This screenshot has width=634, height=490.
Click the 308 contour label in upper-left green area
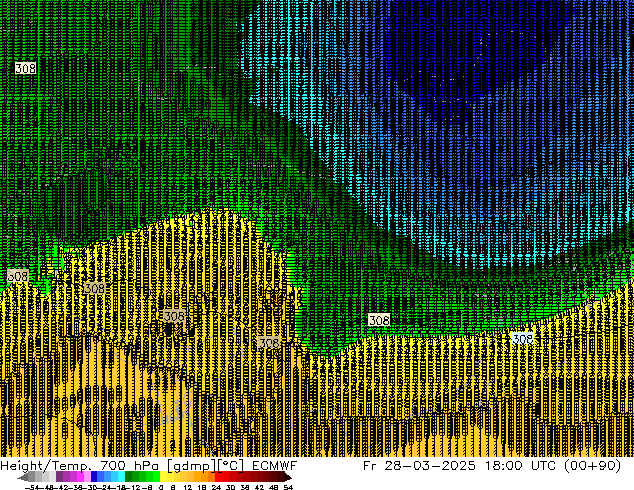coord(25,68)
